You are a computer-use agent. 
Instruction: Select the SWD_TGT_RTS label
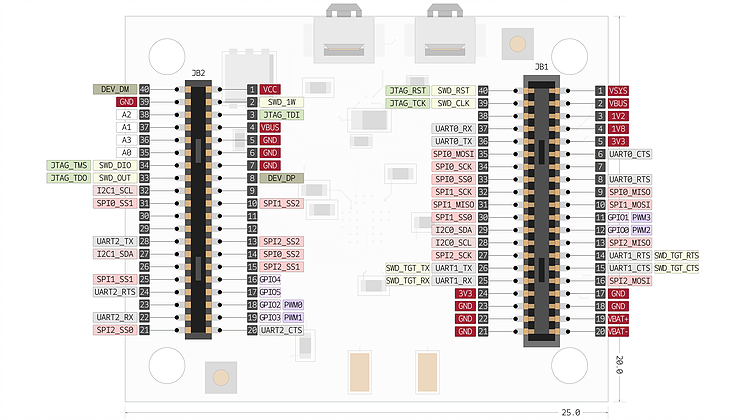point(677,255)
